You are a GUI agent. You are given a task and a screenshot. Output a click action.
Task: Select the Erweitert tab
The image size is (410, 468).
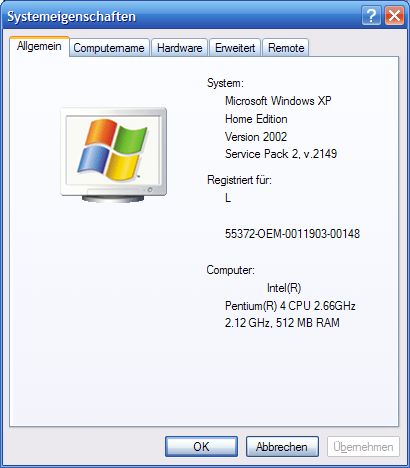[x=235, y=48]
